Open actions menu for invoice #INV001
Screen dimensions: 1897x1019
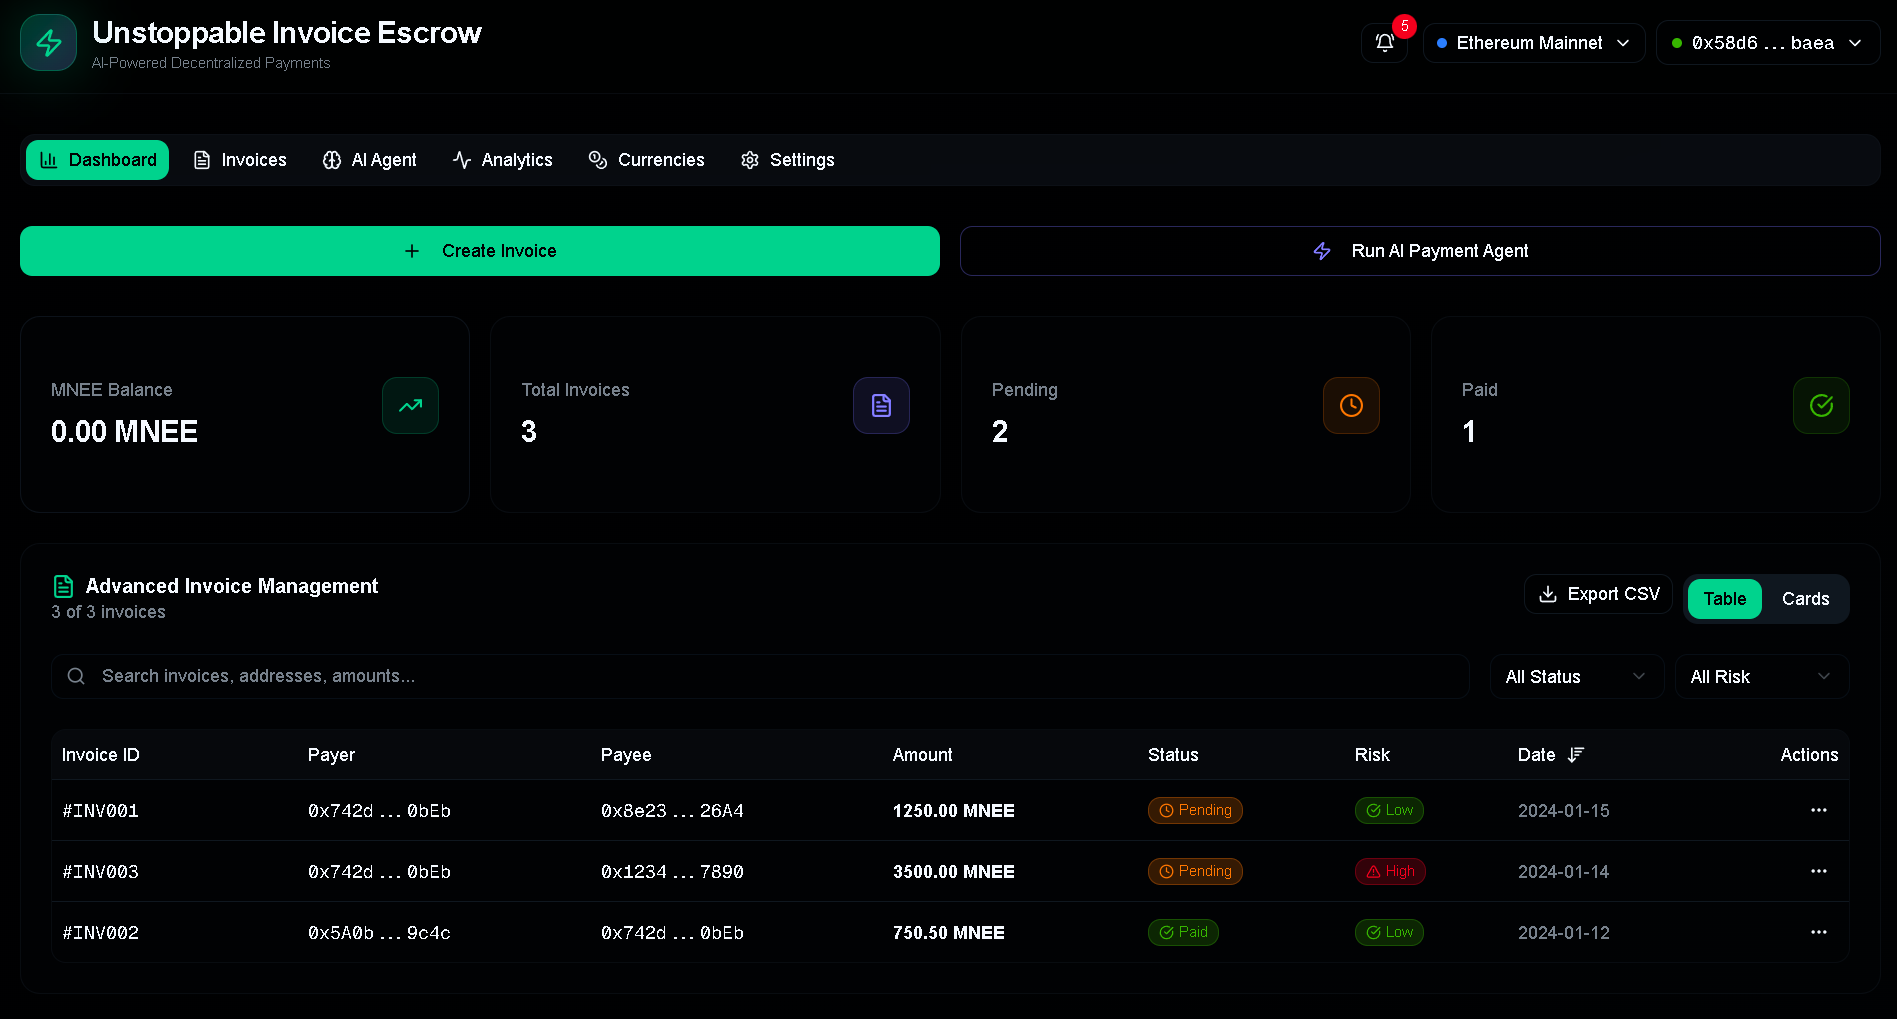1818,810
